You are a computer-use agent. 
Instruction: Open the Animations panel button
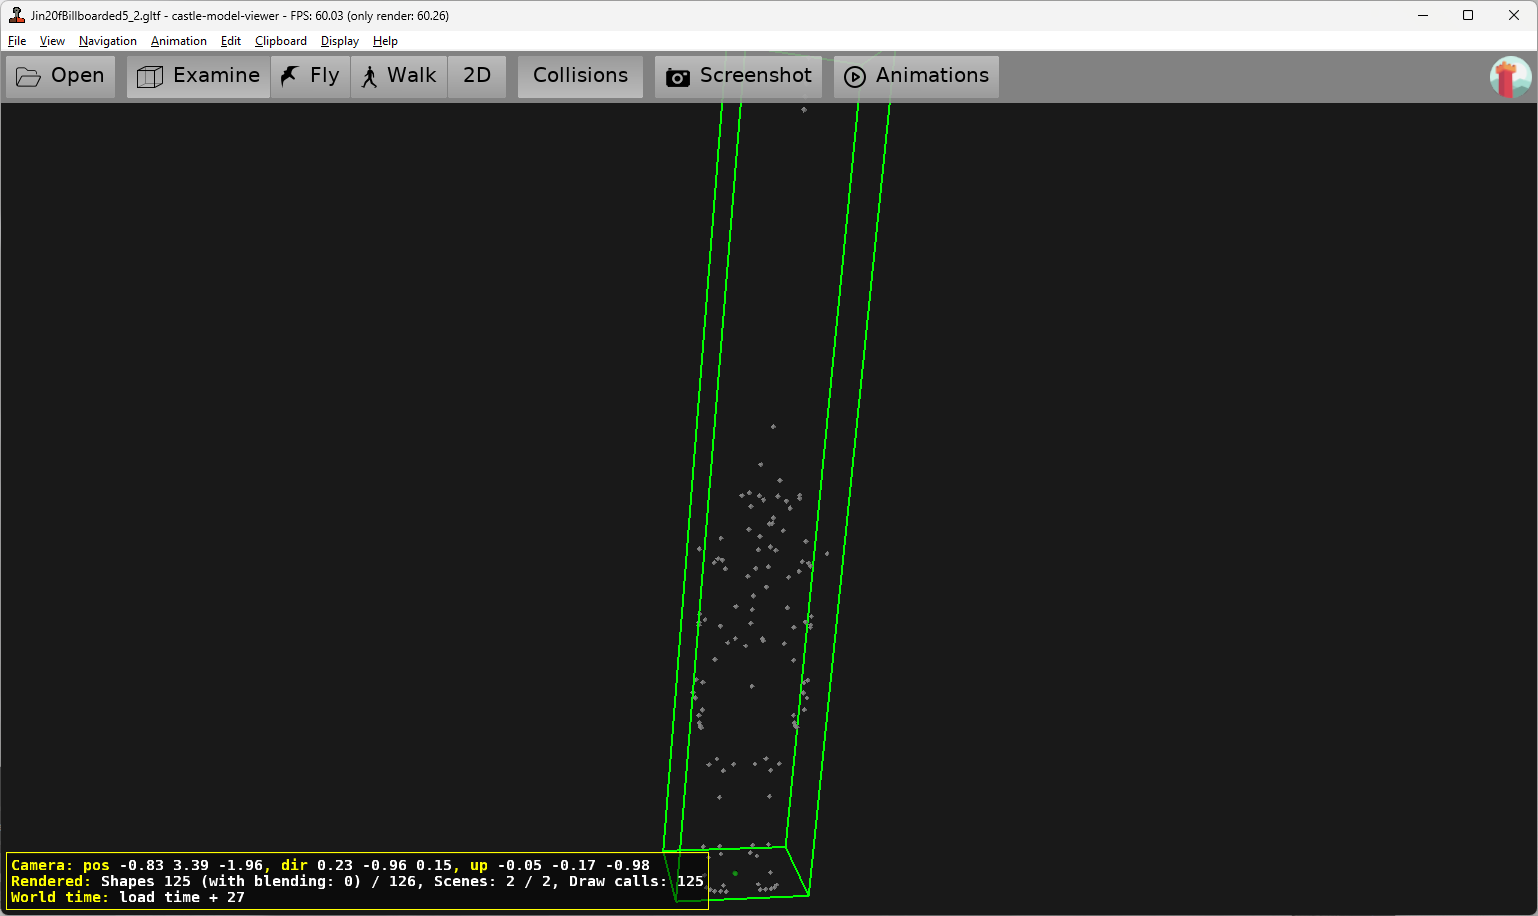pos(916,76)
